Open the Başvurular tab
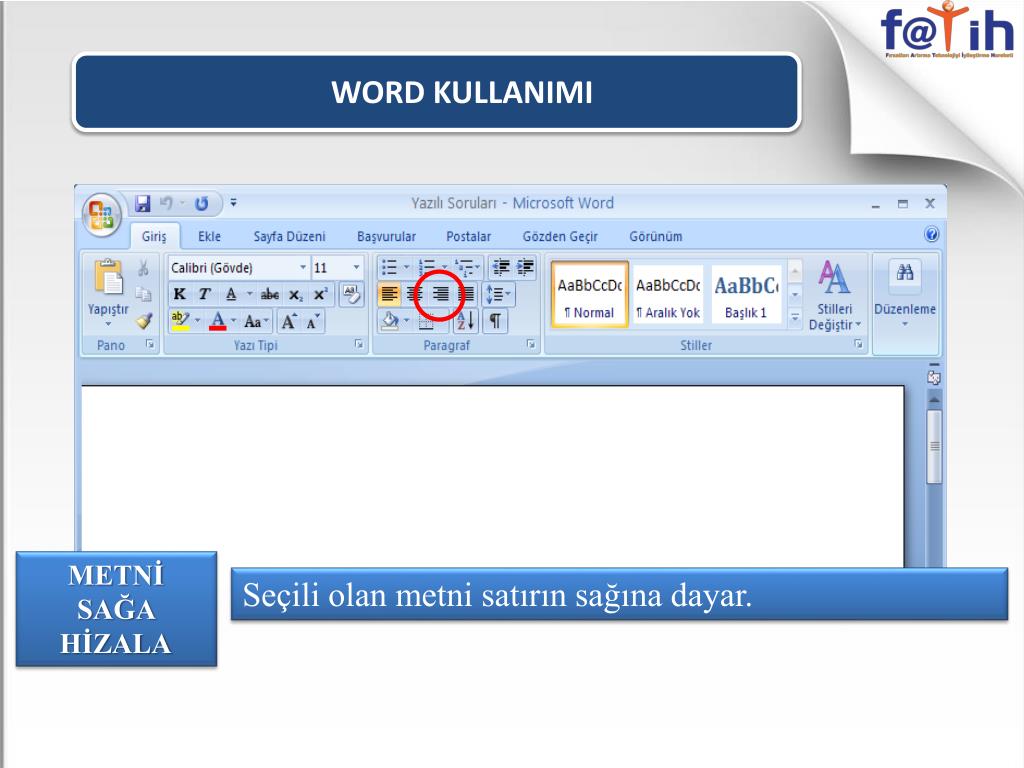Viewport: 1024px width, 768px height. (386, 236)
